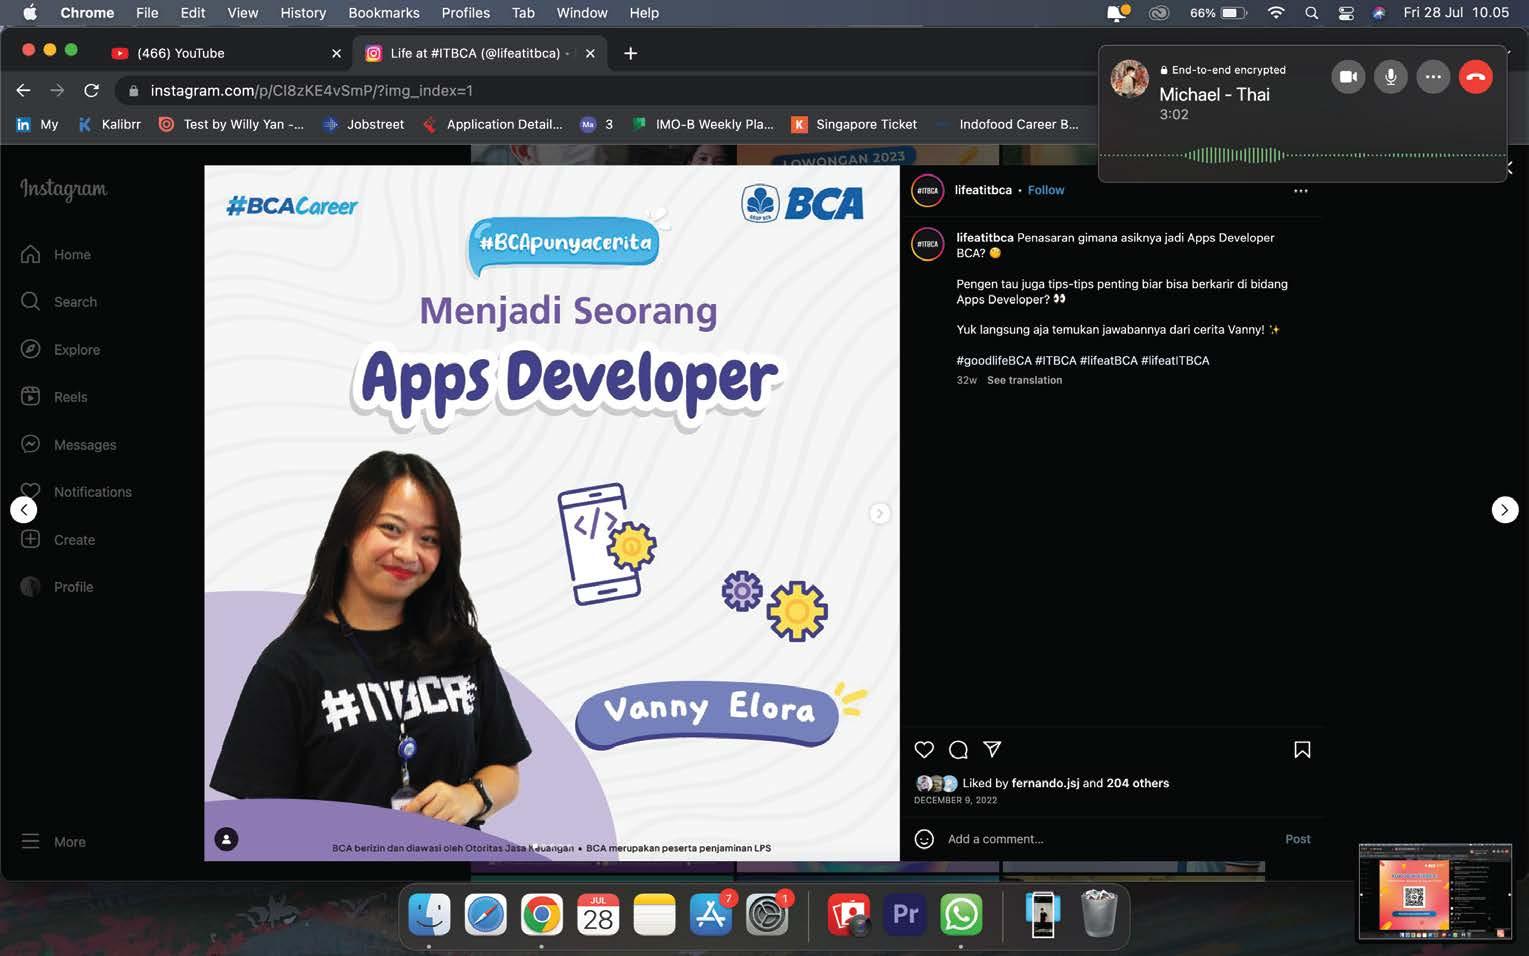Open Instagram Home in sidebar
1529x956 pixels.
[56, 255]
